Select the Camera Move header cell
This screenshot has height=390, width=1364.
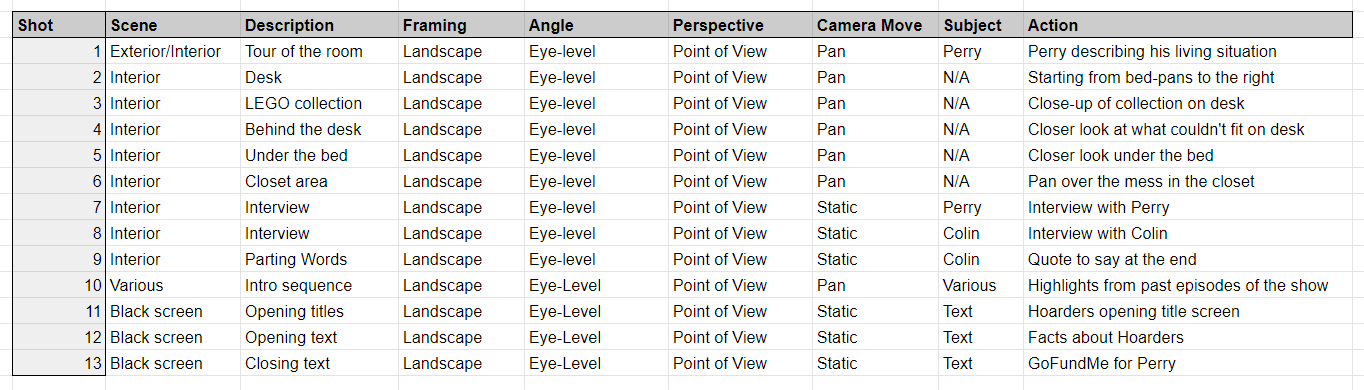point(874,25)
